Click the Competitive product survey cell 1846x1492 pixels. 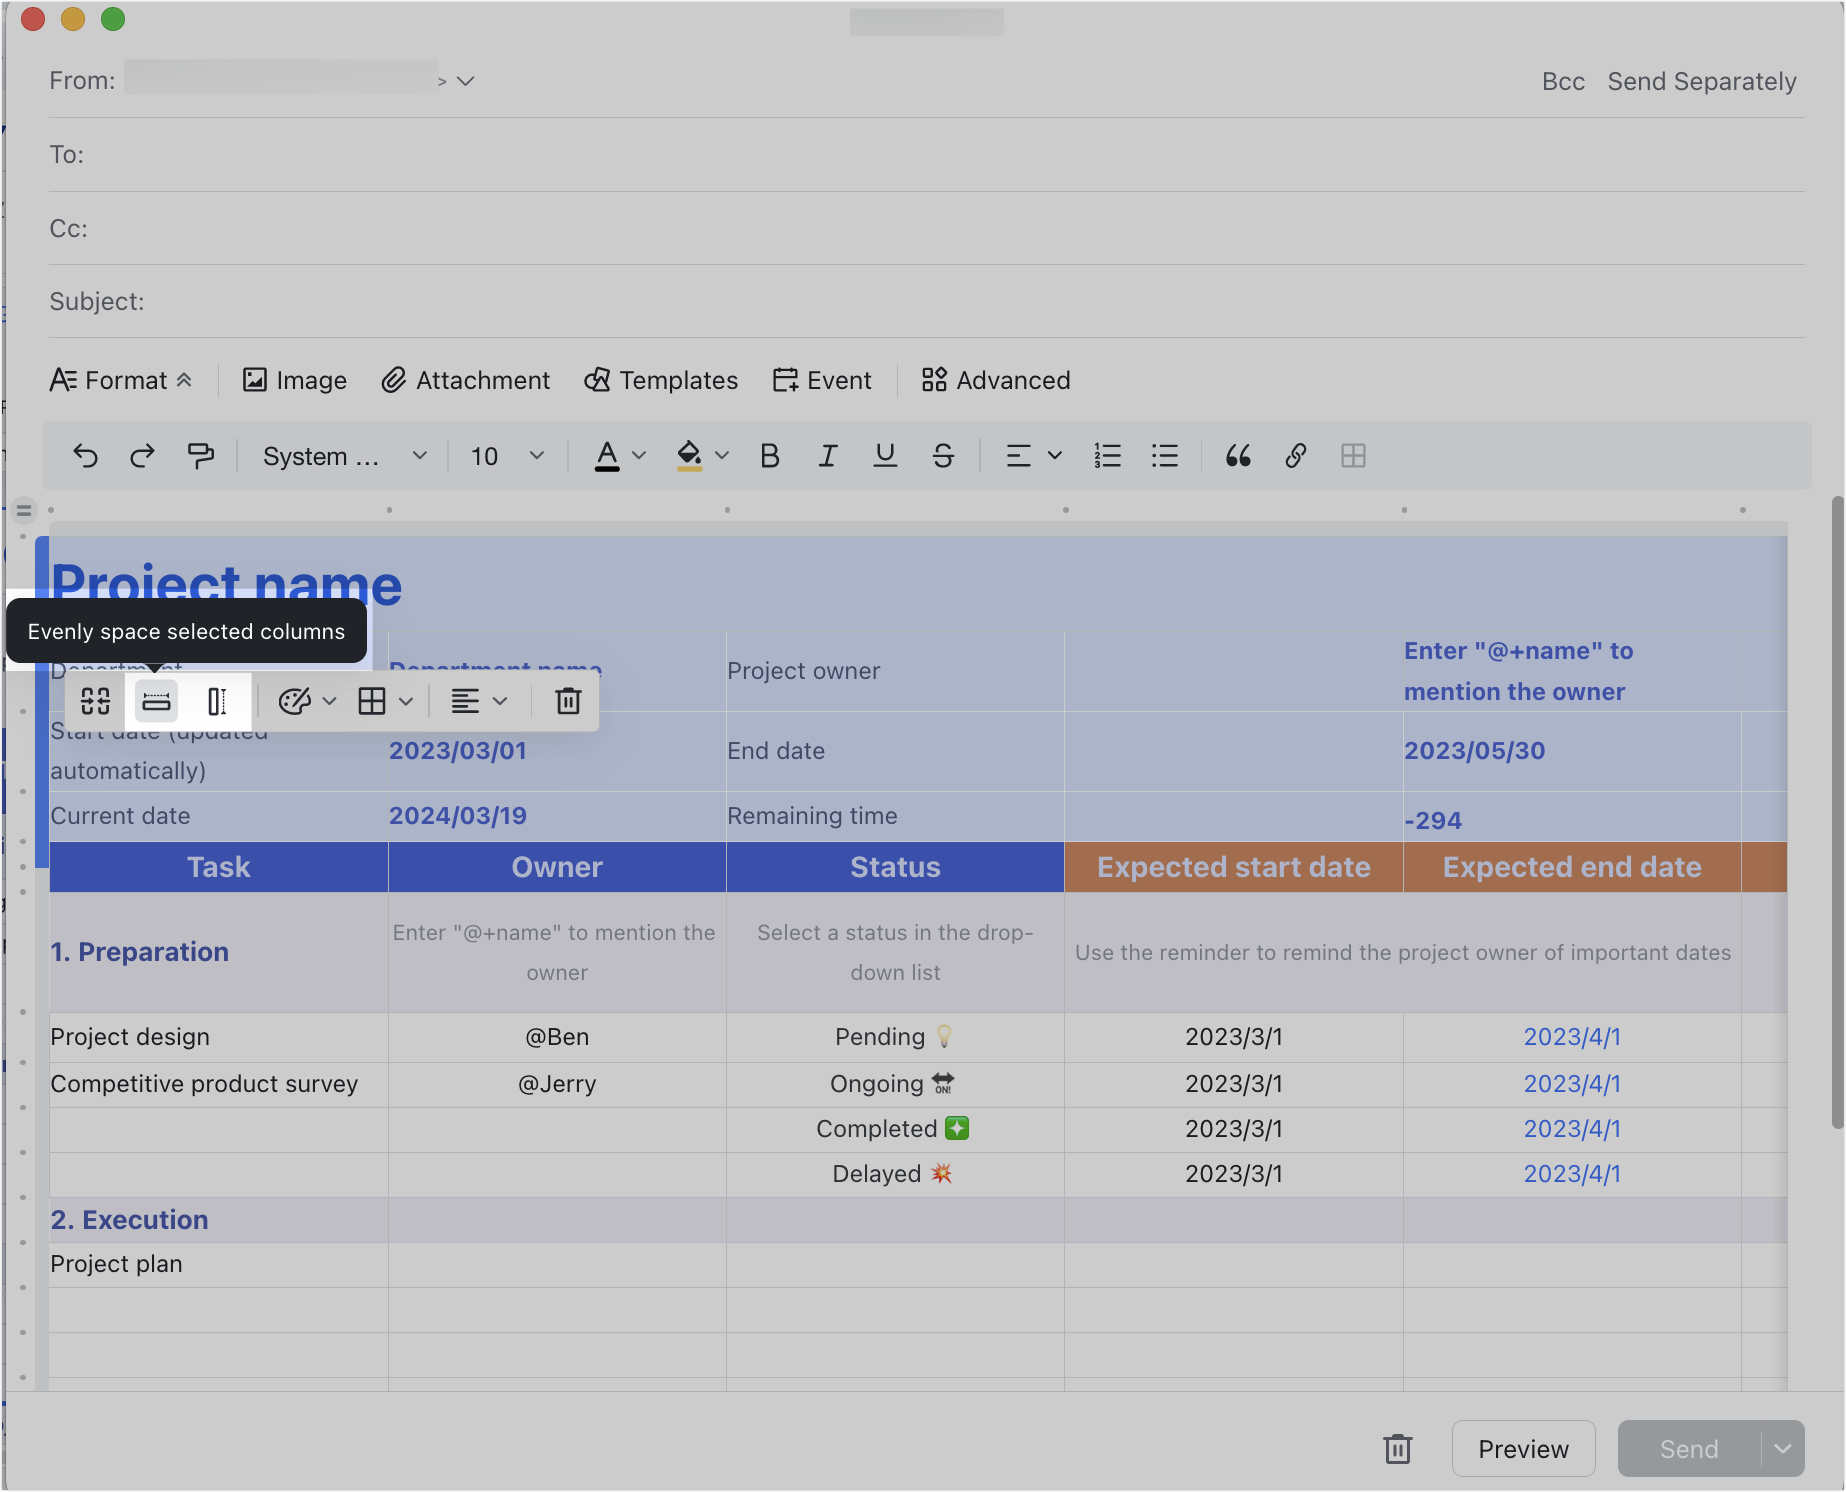[x=219, y=1084]
